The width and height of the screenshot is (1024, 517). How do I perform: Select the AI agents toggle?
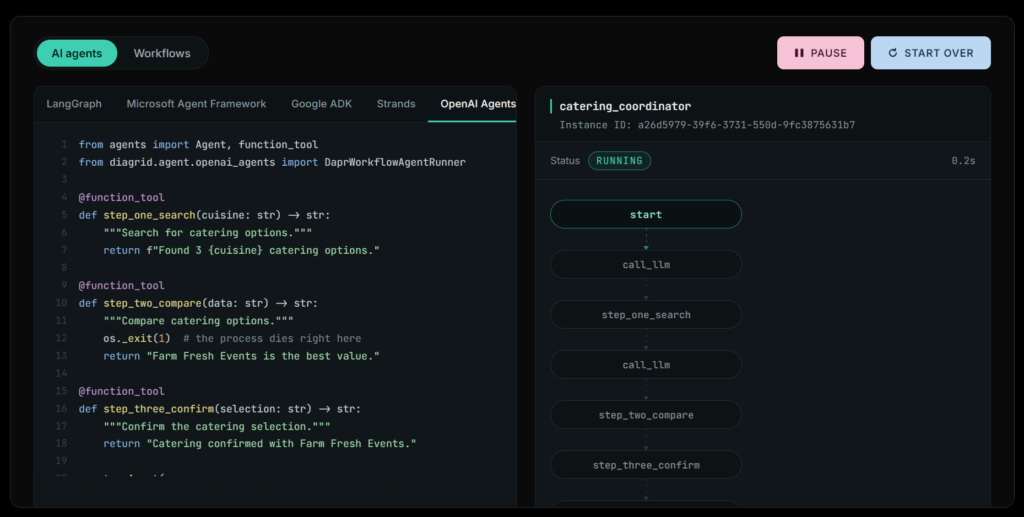[77, 54]
